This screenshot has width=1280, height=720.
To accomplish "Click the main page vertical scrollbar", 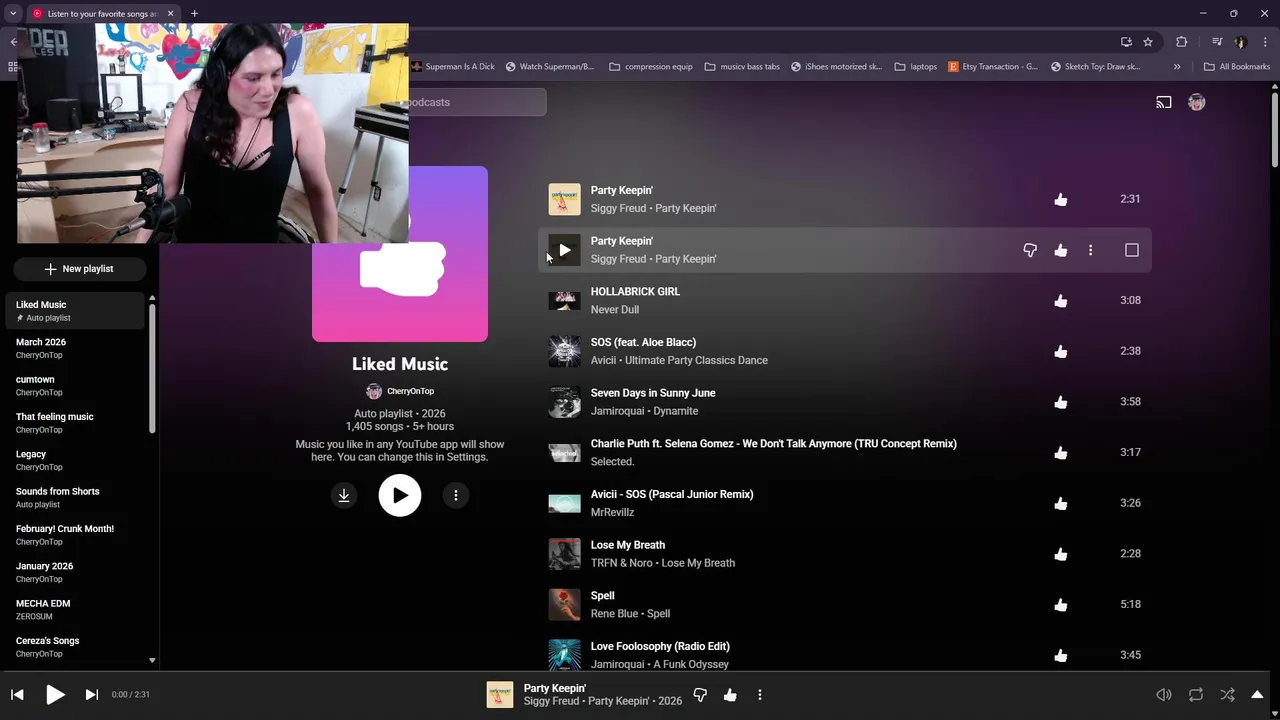I will pos(1275,130).
